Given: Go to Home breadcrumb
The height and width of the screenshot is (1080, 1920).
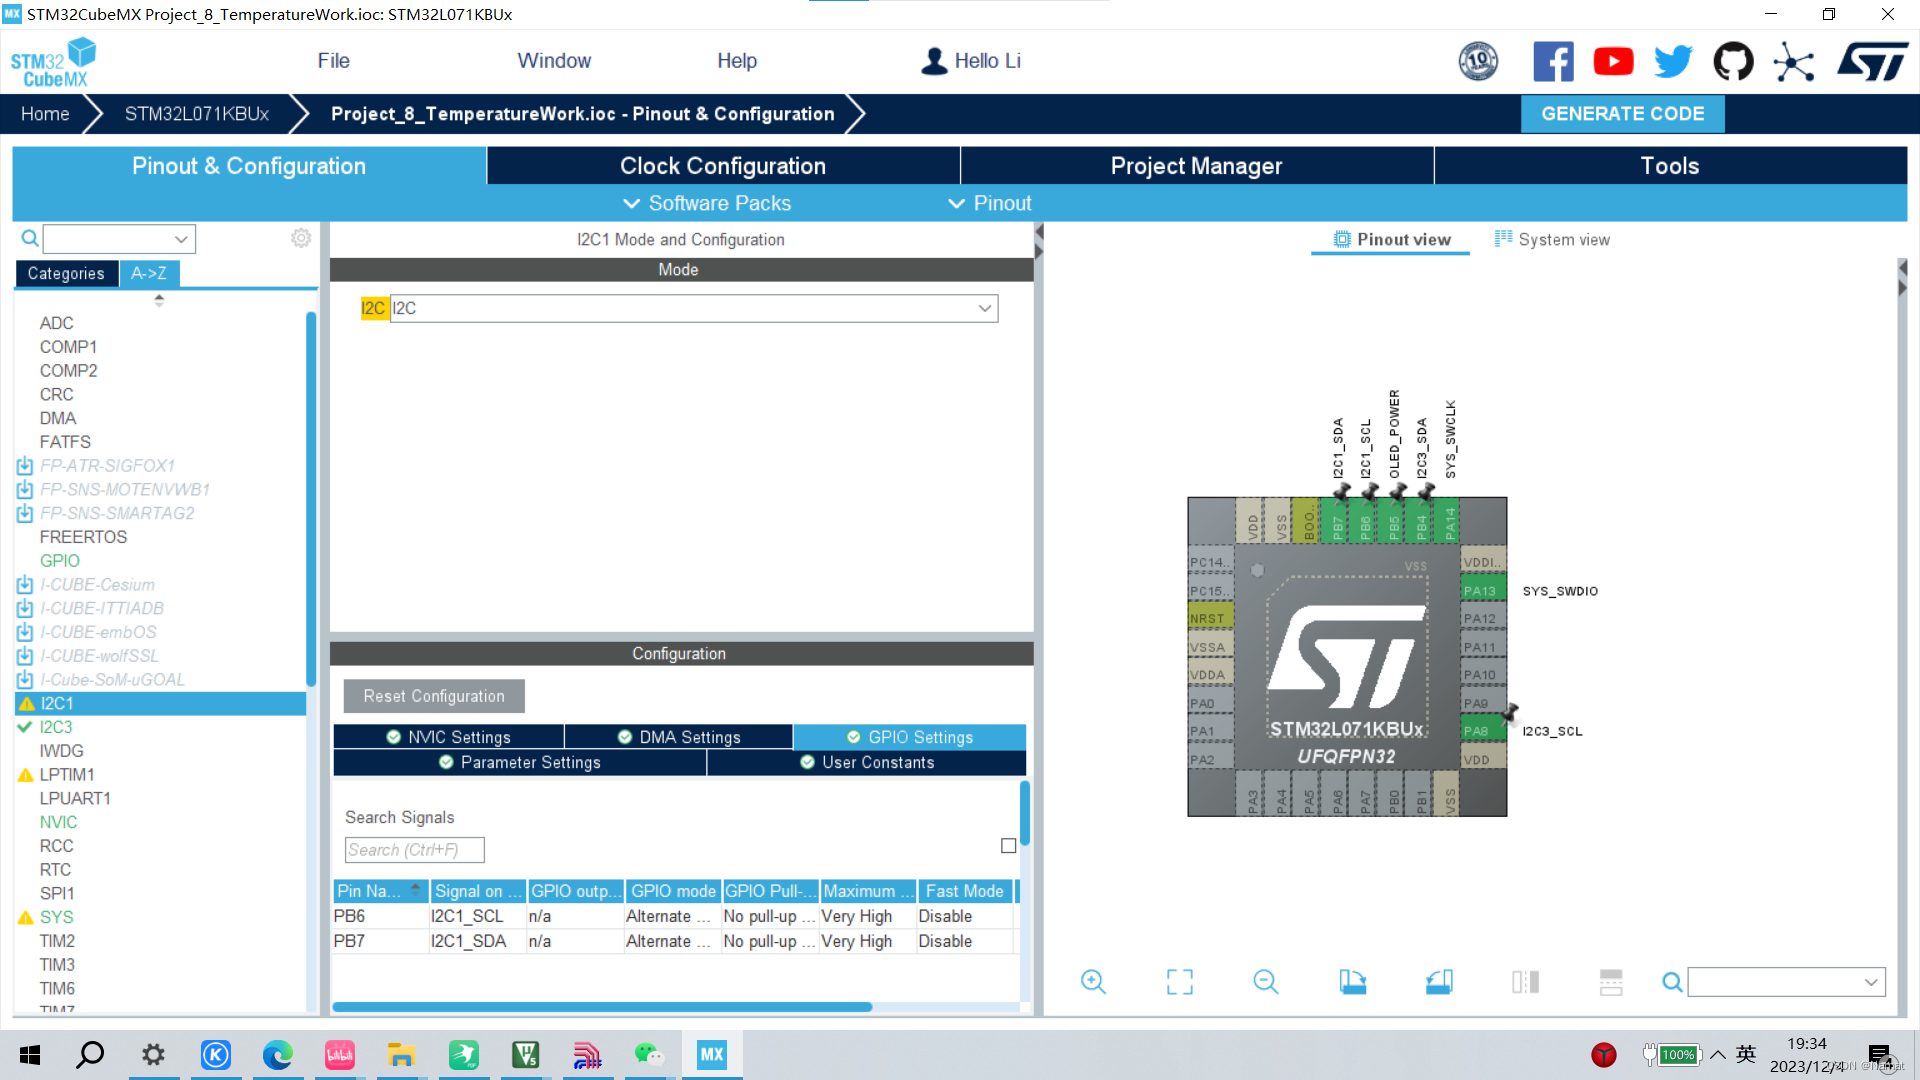Looking at the screenshot, I should pos(45,114).
